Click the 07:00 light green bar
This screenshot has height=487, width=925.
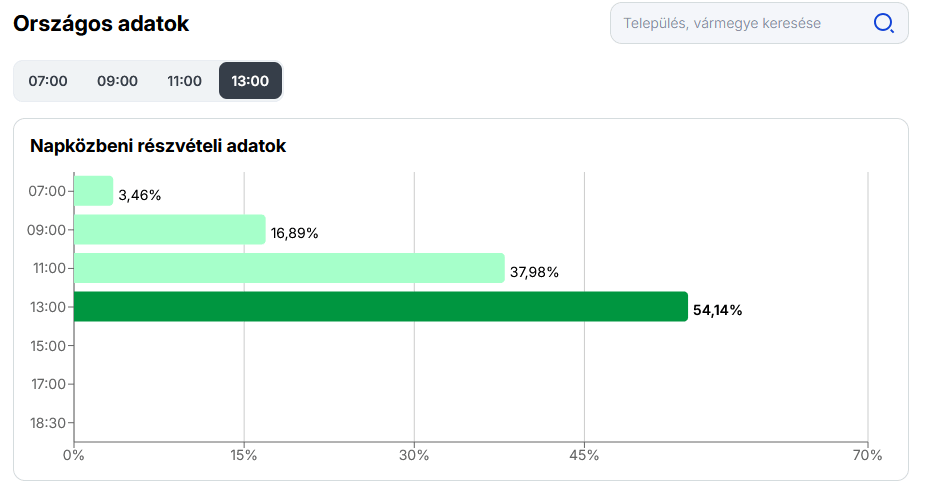pos(93,191)
